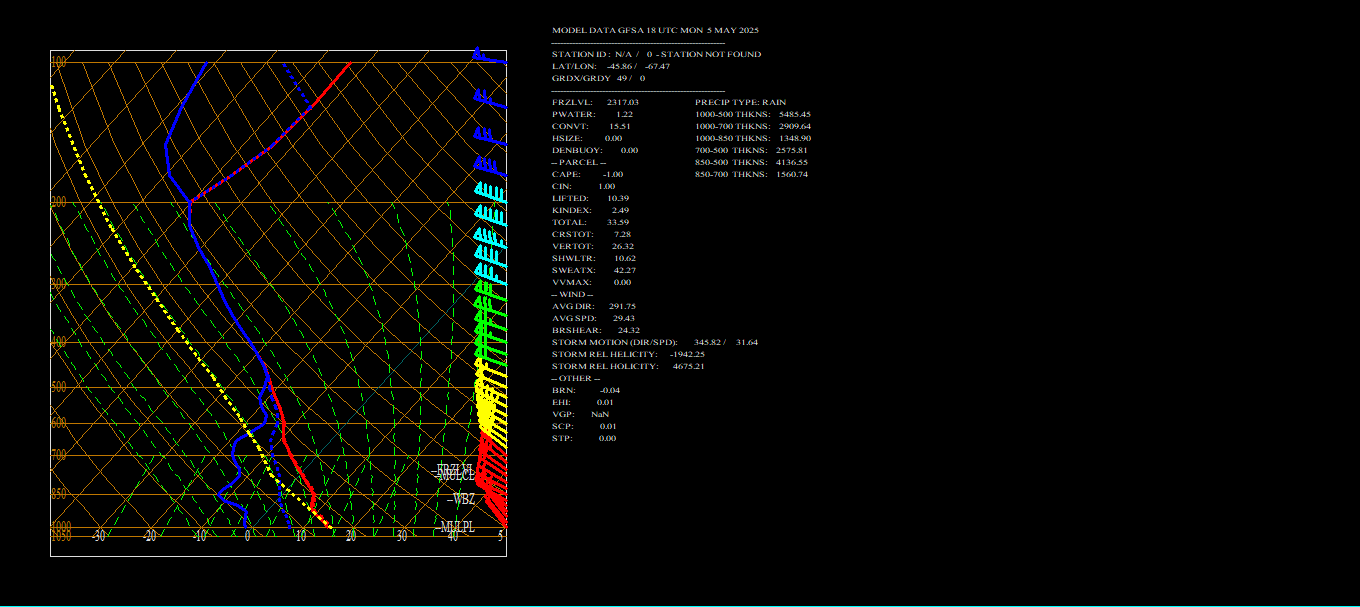Click the 0 temperature axis label
The width and height of the screenshot is (1360, 607).
pyautogui.click(x=248, y=536)
